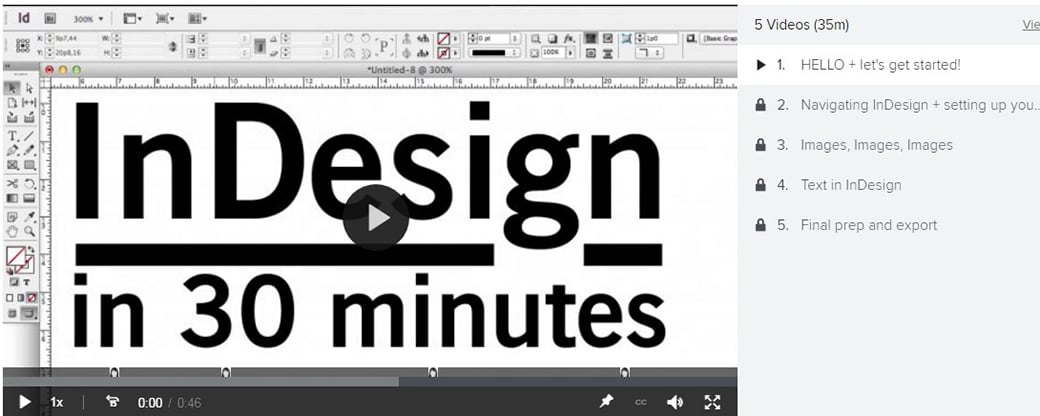The height and width of the screenshot is (416, 1040).
Task: Select the Zoom magnifier tool
Action: (x=29, y=231)
